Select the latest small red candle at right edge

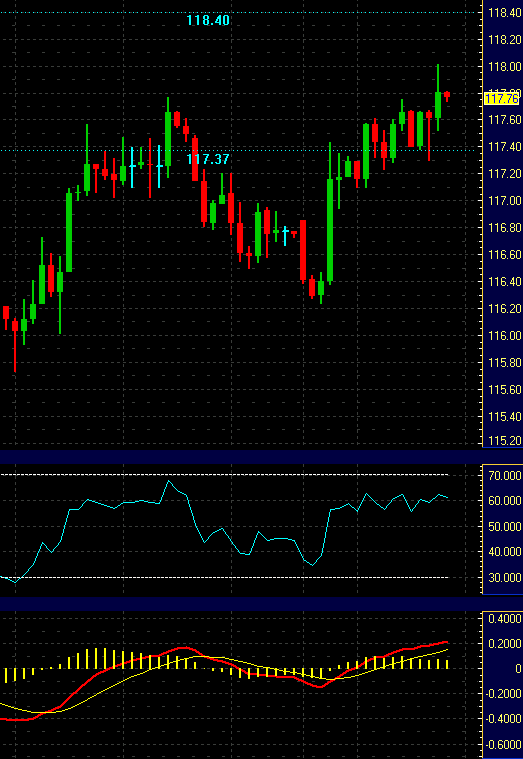point(447,96)
